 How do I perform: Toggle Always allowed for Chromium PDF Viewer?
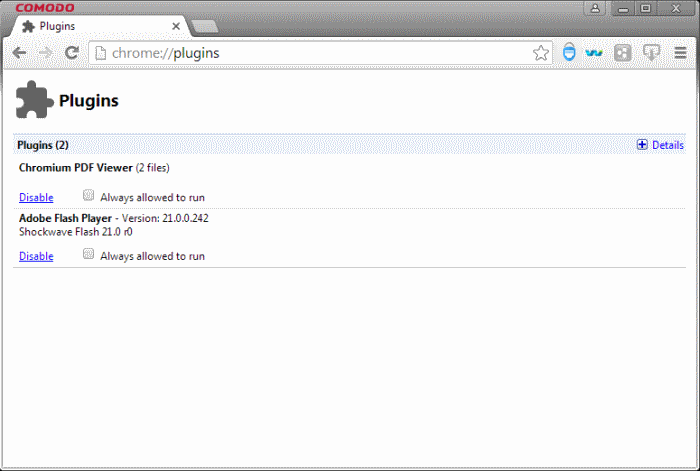tap(88, 195)
